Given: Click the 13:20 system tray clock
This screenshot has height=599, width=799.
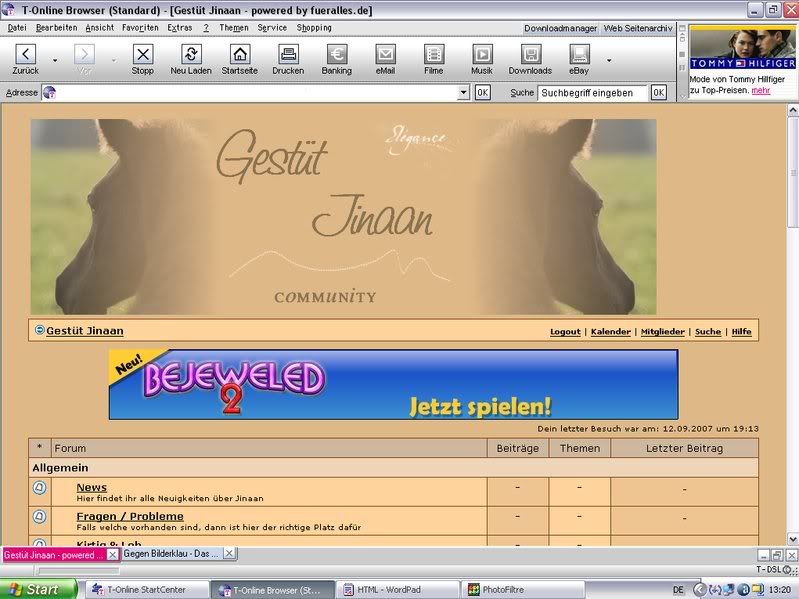Looking at the screenshot, I should click(780, 590).
